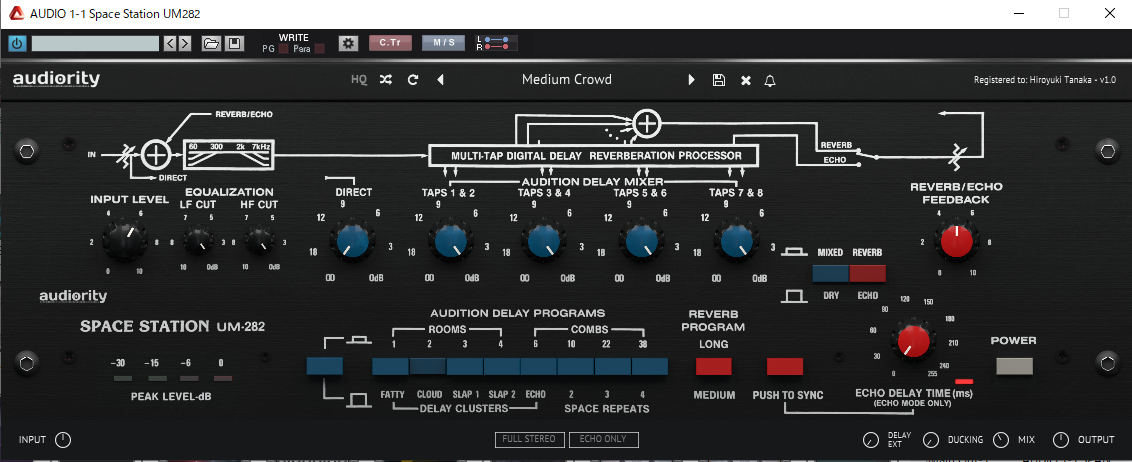Click the HF CUT knob
Image resolution: width=1132 pixels, height=462 pixels.
pyautogui.click(x=258, y=240)
